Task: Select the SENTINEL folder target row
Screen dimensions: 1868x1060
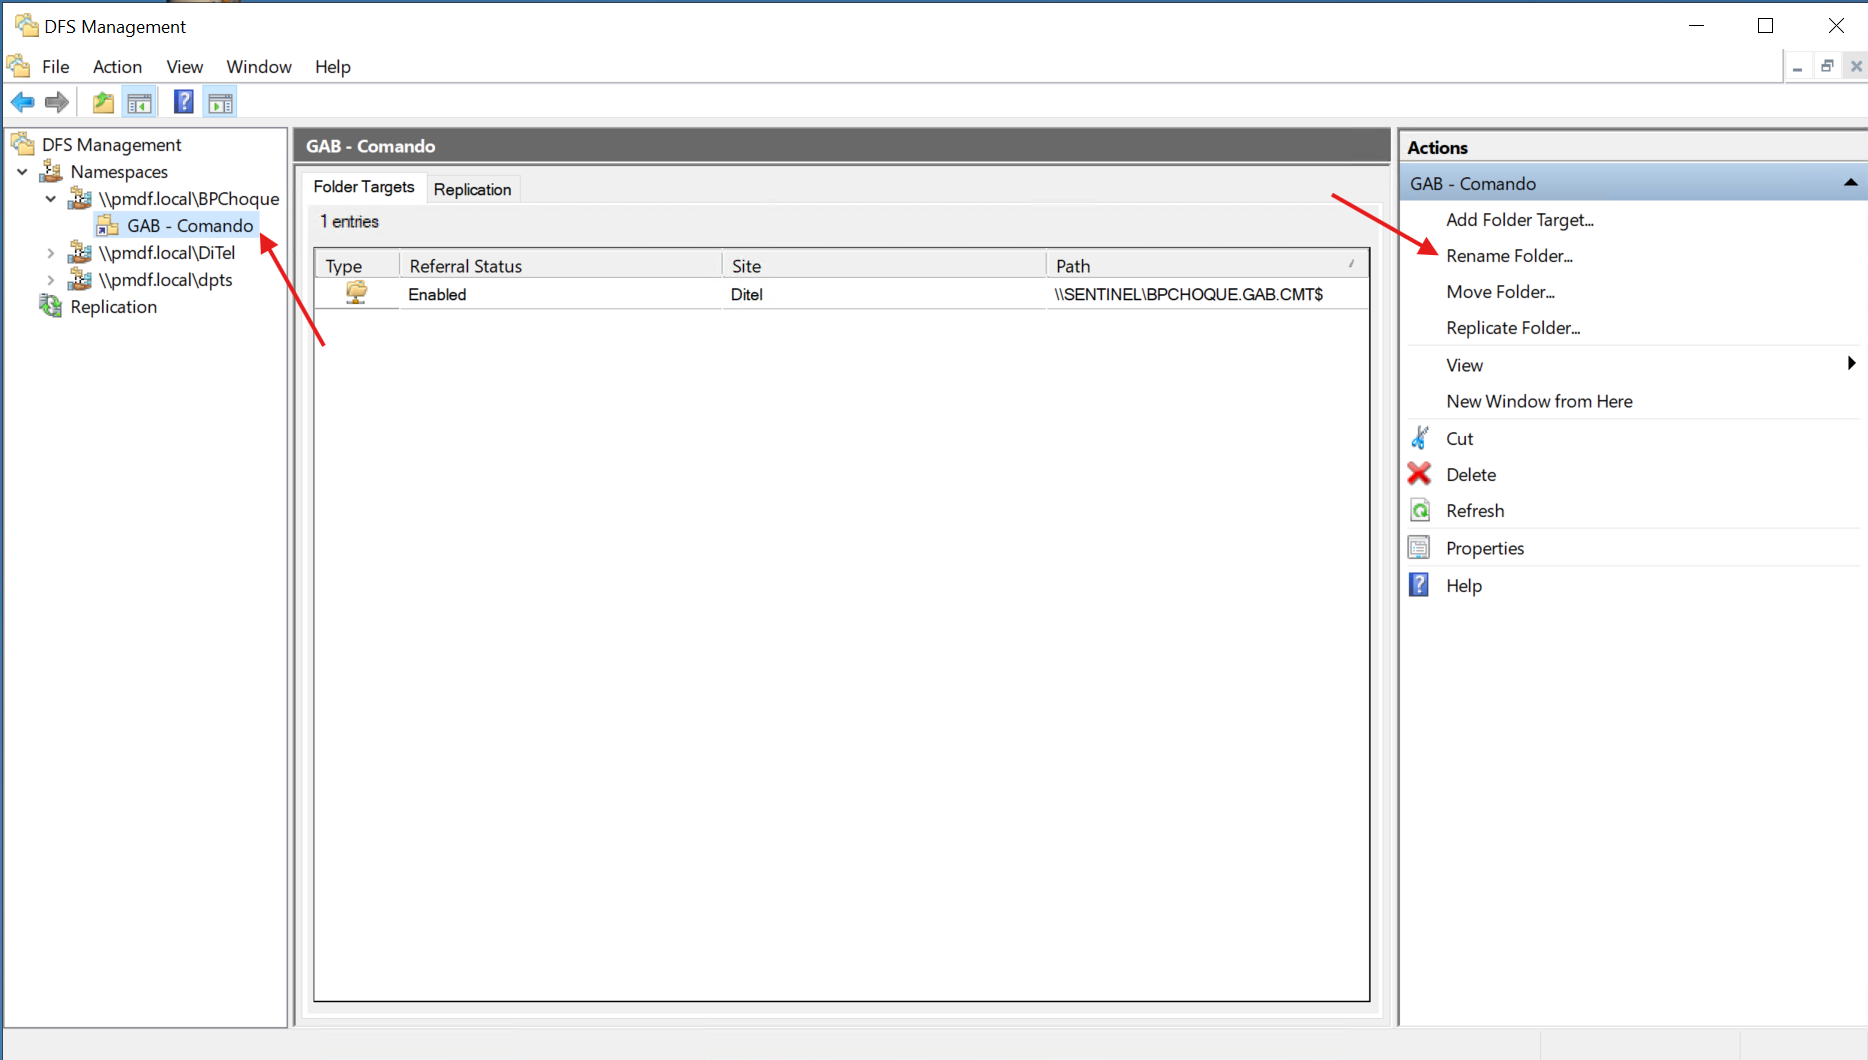Action: (x=1188, y=294)
